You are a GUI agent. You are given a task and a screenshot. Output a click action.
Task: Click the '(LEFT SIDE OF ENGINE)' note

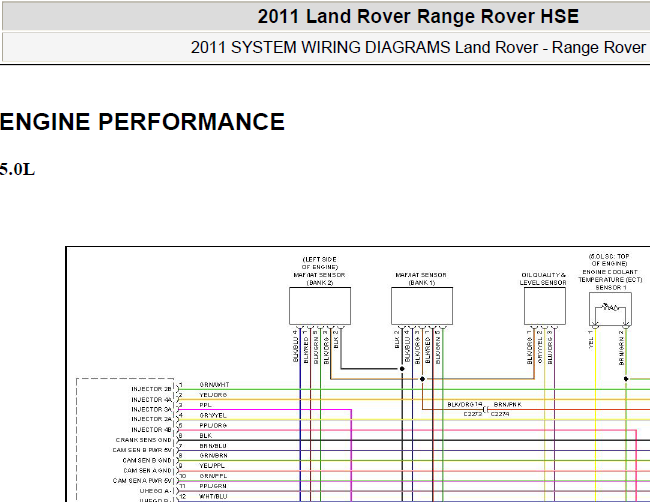tap(320, 263)
